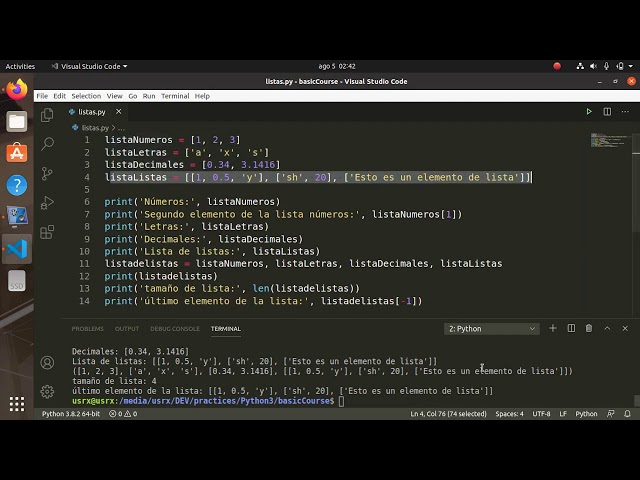This screenshot has height=480, width=640.
Task: Open the Terminal menu
Action: click(175, 96)
